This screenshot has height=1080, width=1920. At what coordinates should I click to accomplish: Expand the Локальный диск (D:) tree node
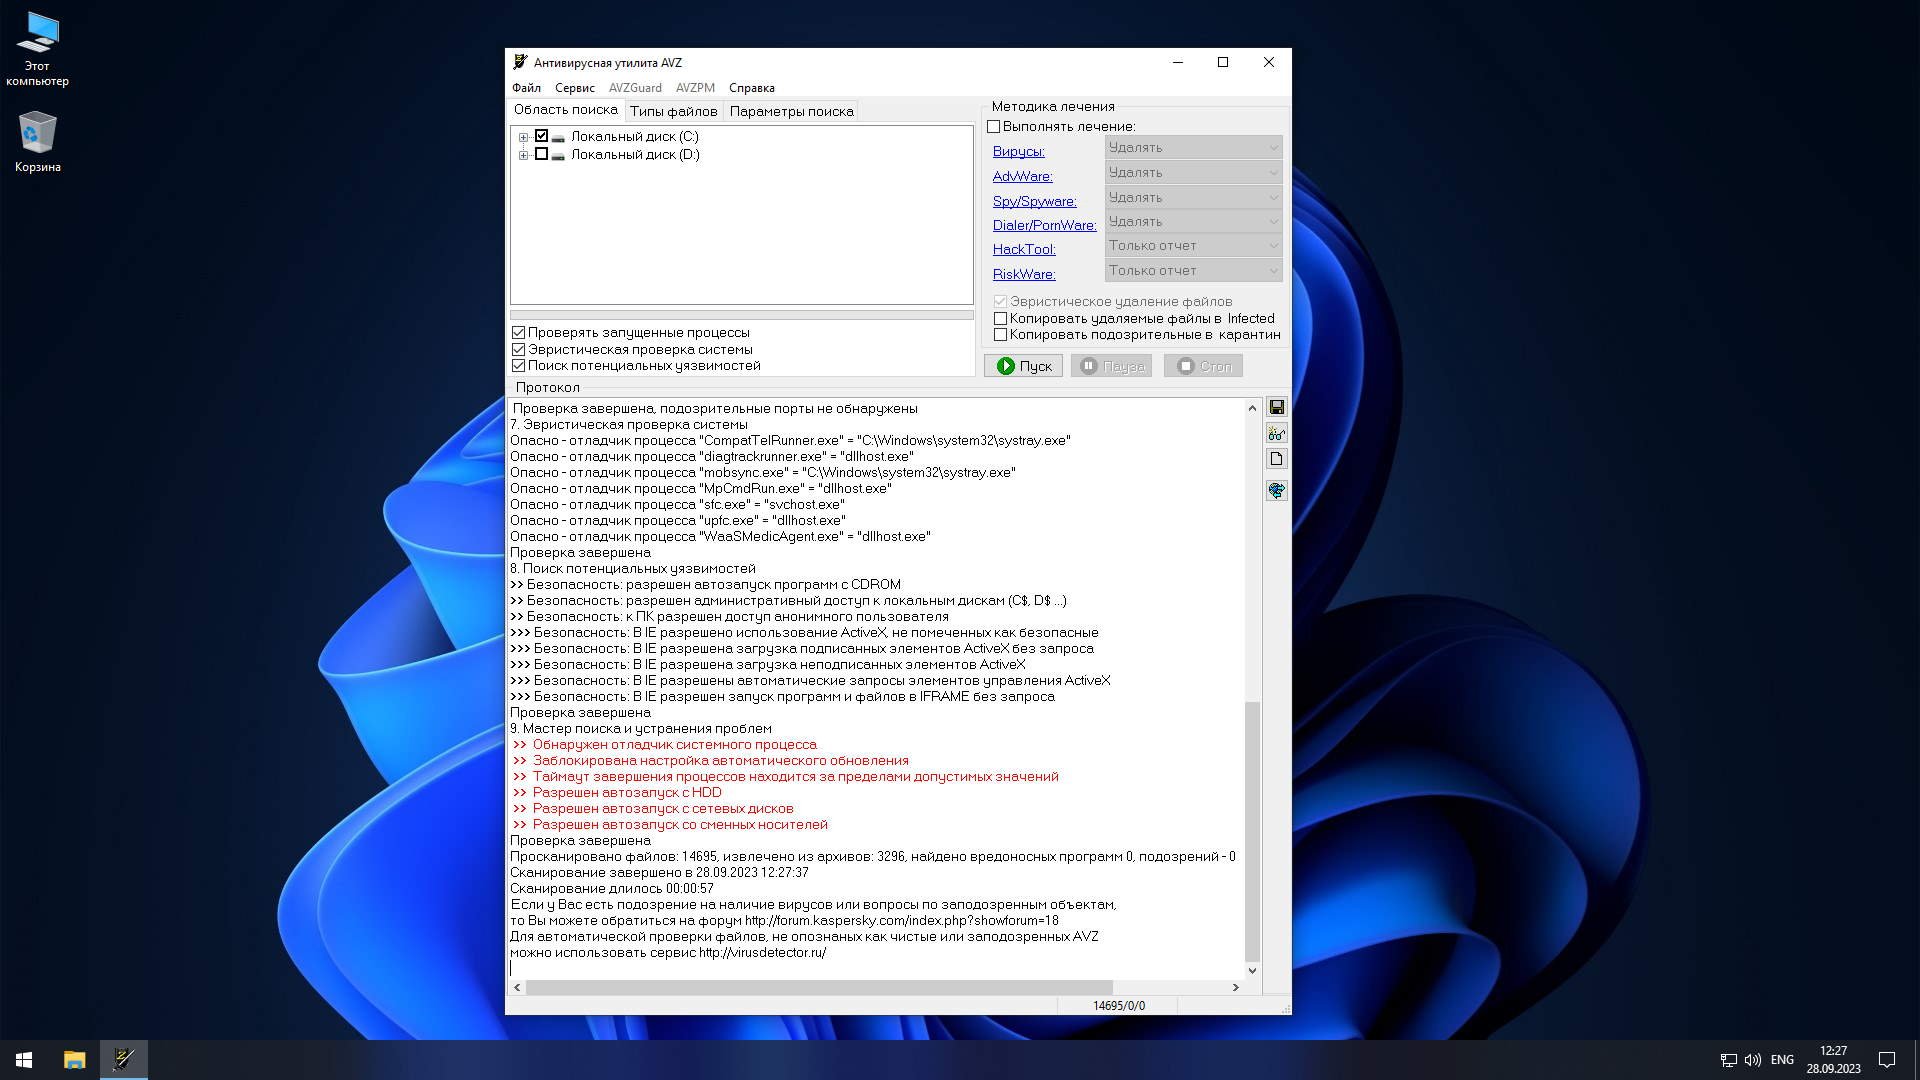click(523, 155)
